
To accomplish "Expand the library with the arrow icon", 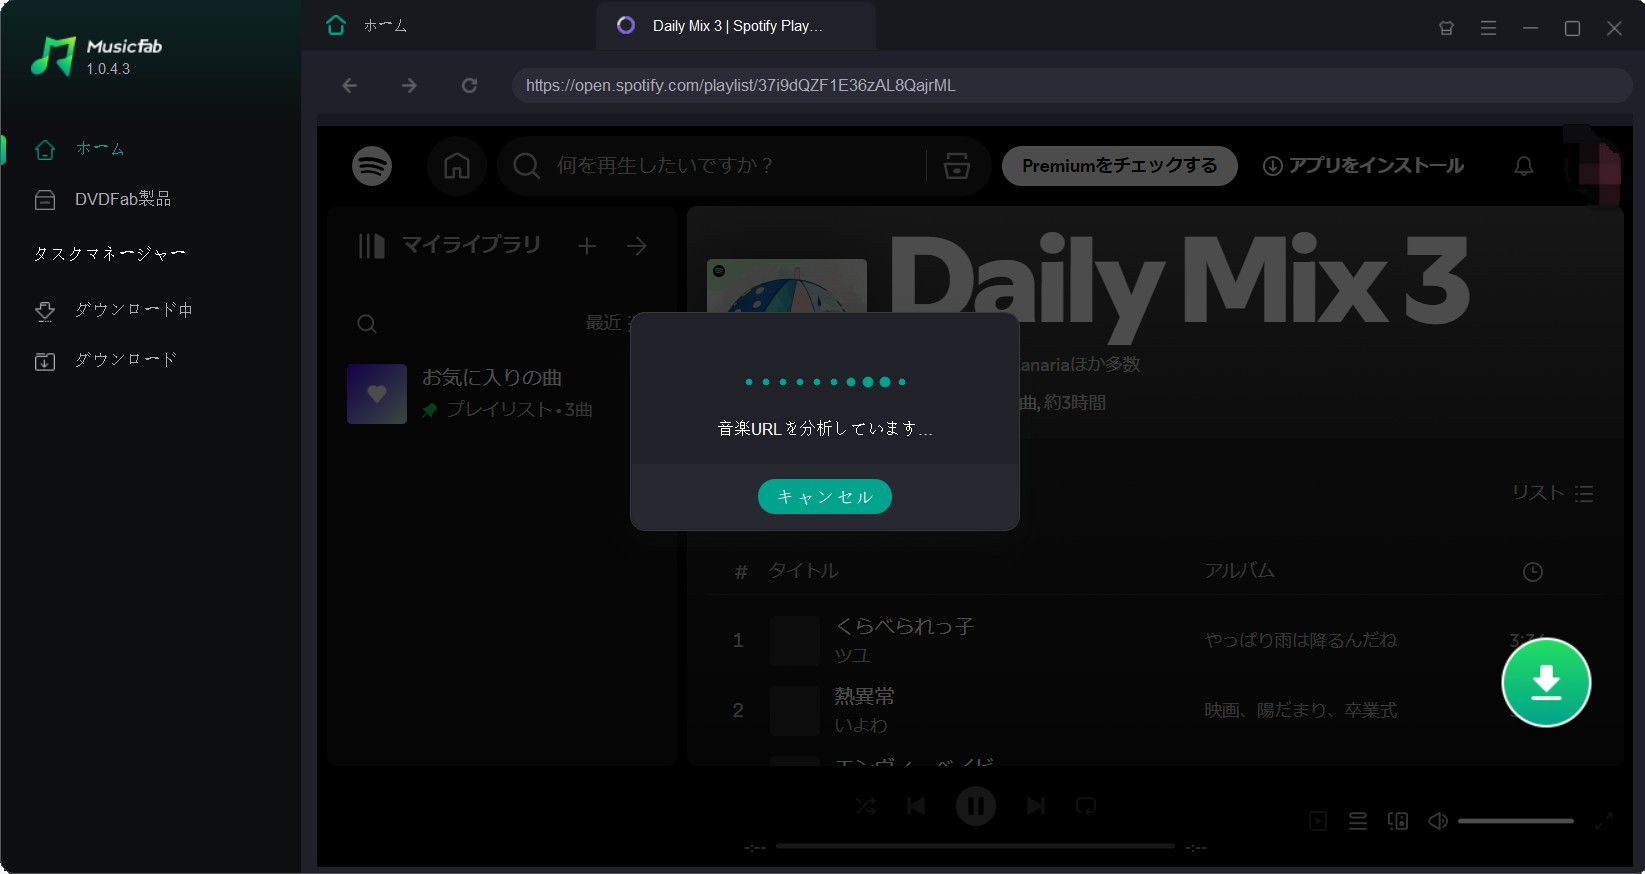I will pos(637,246).
